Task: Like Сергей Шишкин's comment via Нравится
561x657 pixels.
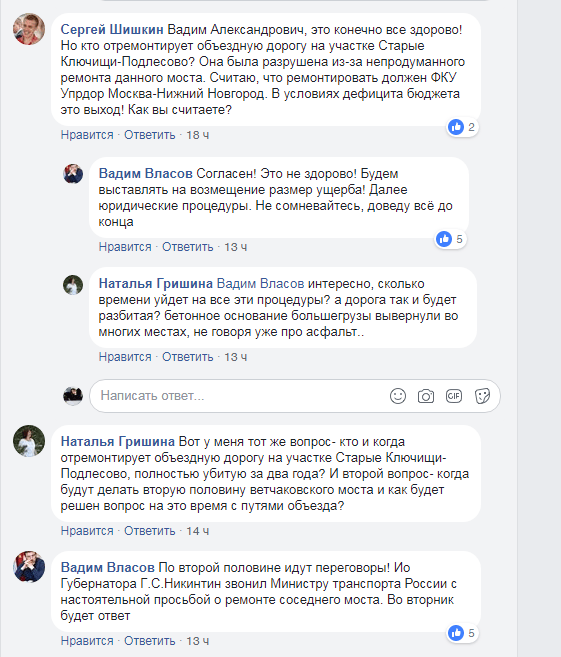Action: 87,135
